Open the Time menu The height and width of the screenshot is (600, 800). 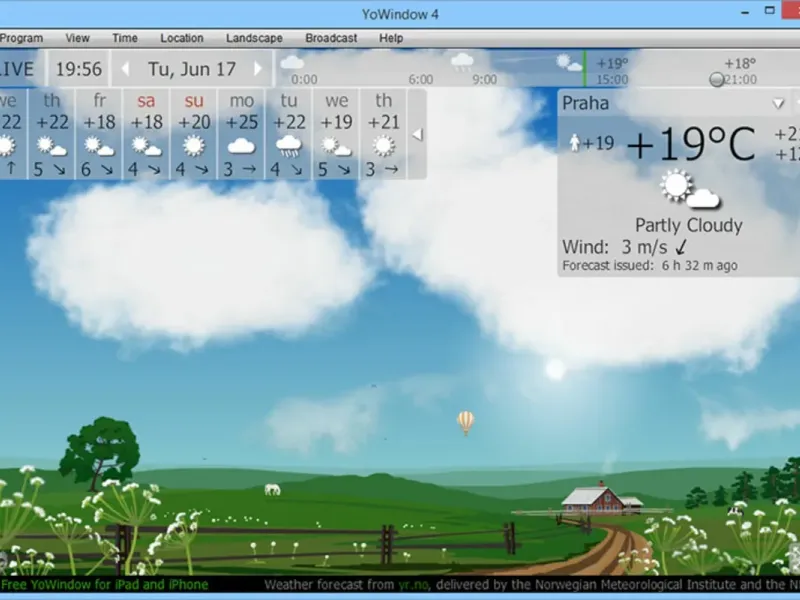click(x=124, y=38)
